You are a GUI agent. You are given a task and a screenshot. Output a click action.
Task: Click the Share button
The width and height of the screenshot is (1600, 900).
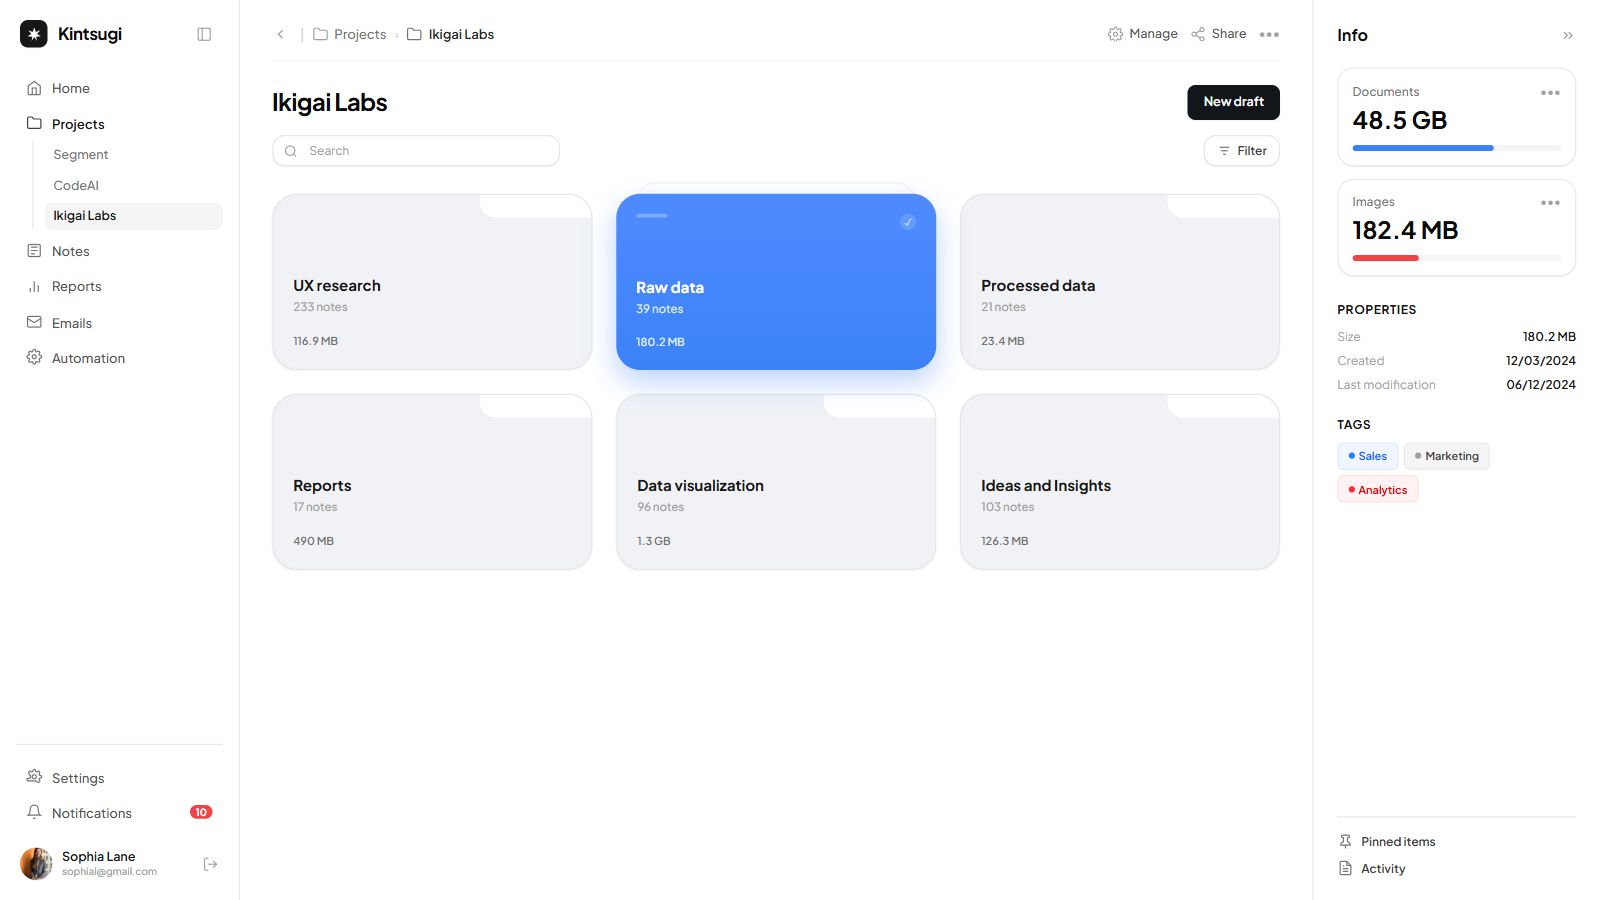coord(1218,34)
